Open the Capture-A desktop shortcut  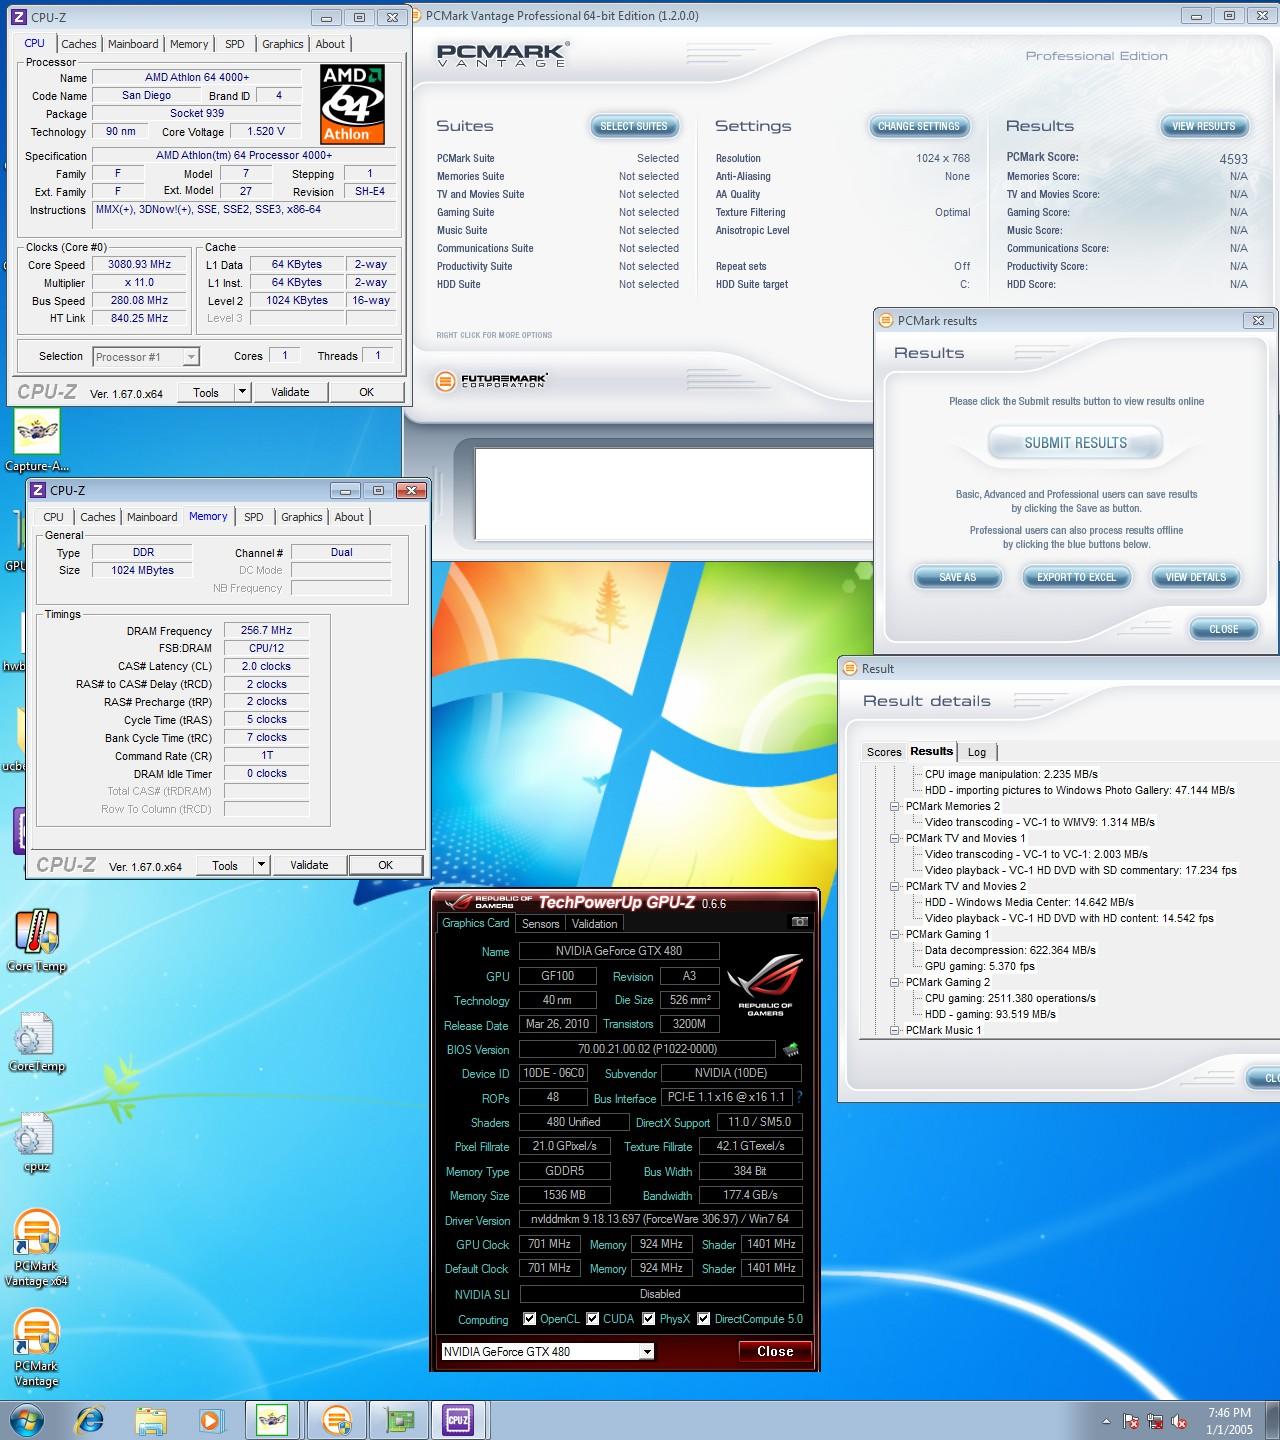pos(37,440)
